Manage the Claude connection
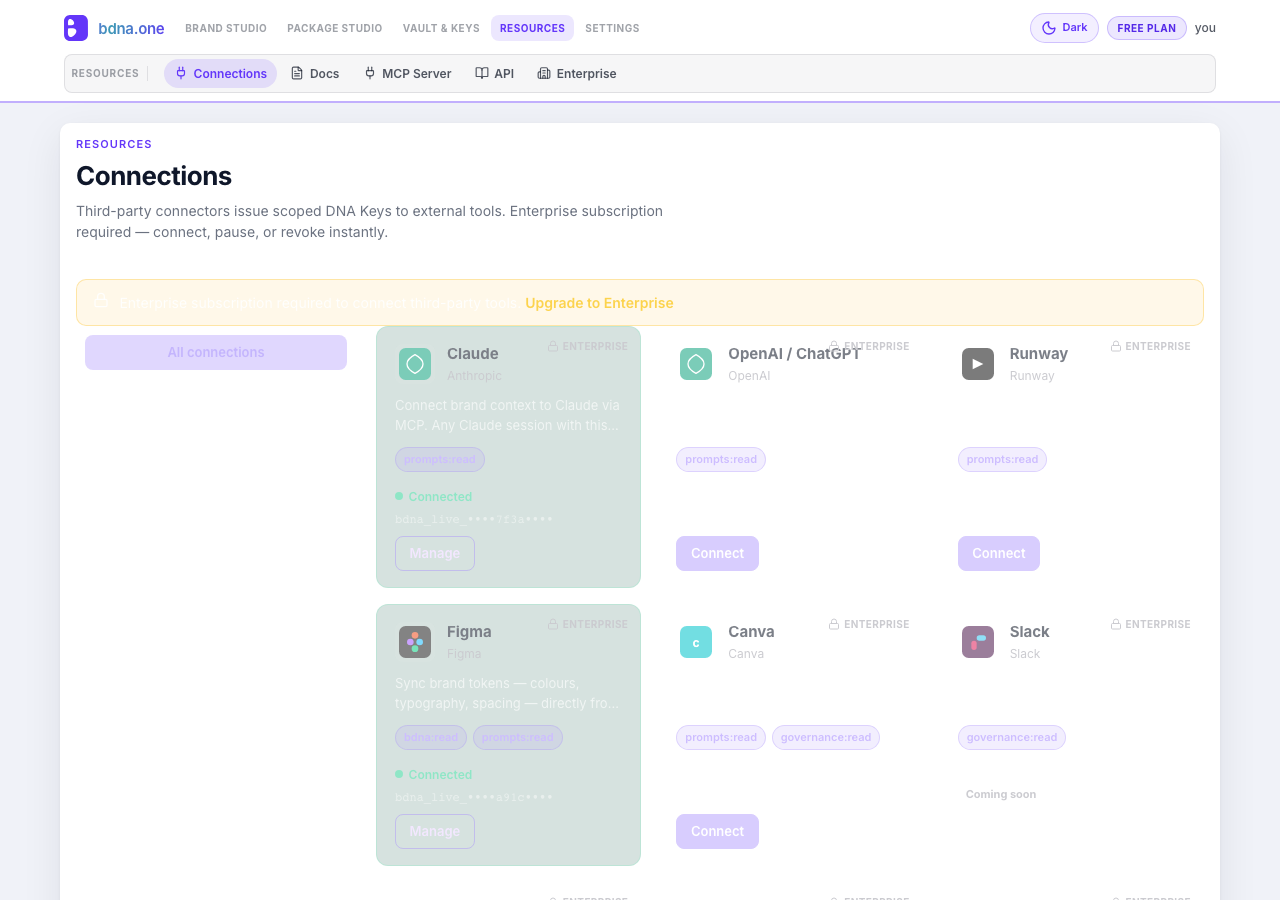Viewport: 1280px width, 900px height. [435, 553]
